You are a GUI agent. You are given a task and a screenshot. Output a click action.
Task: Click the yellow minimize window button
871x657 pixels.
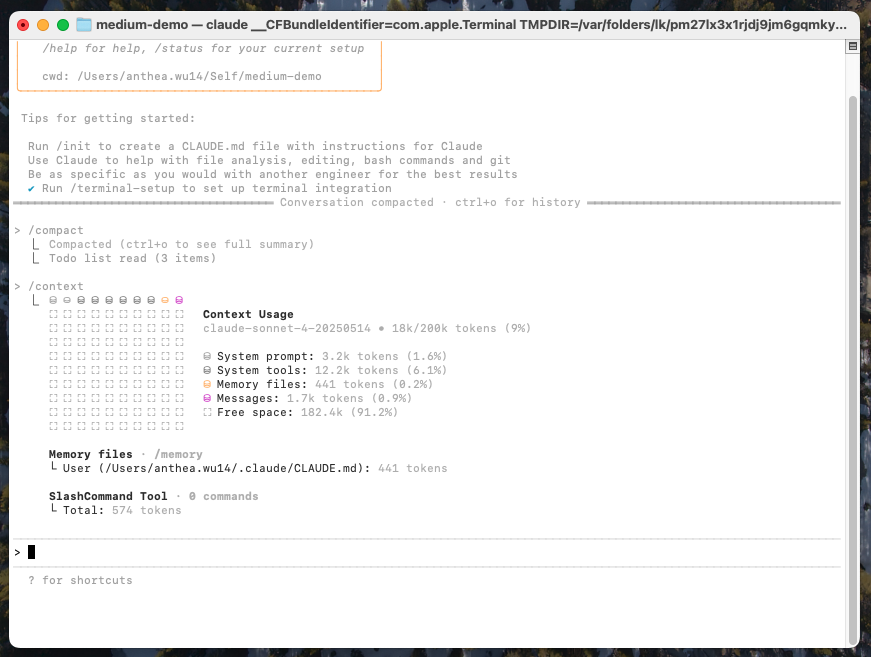[43, 25]
